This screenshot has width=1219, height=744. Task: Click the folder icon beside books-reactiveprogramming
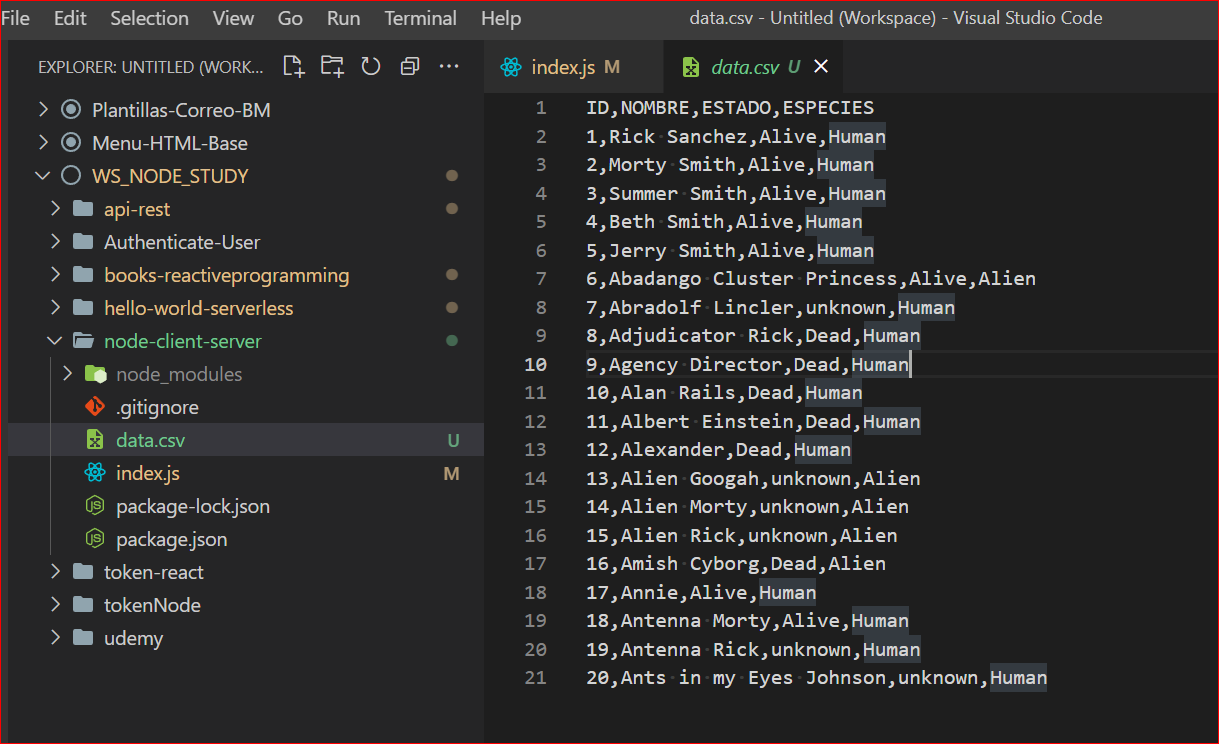click(83, 275)
